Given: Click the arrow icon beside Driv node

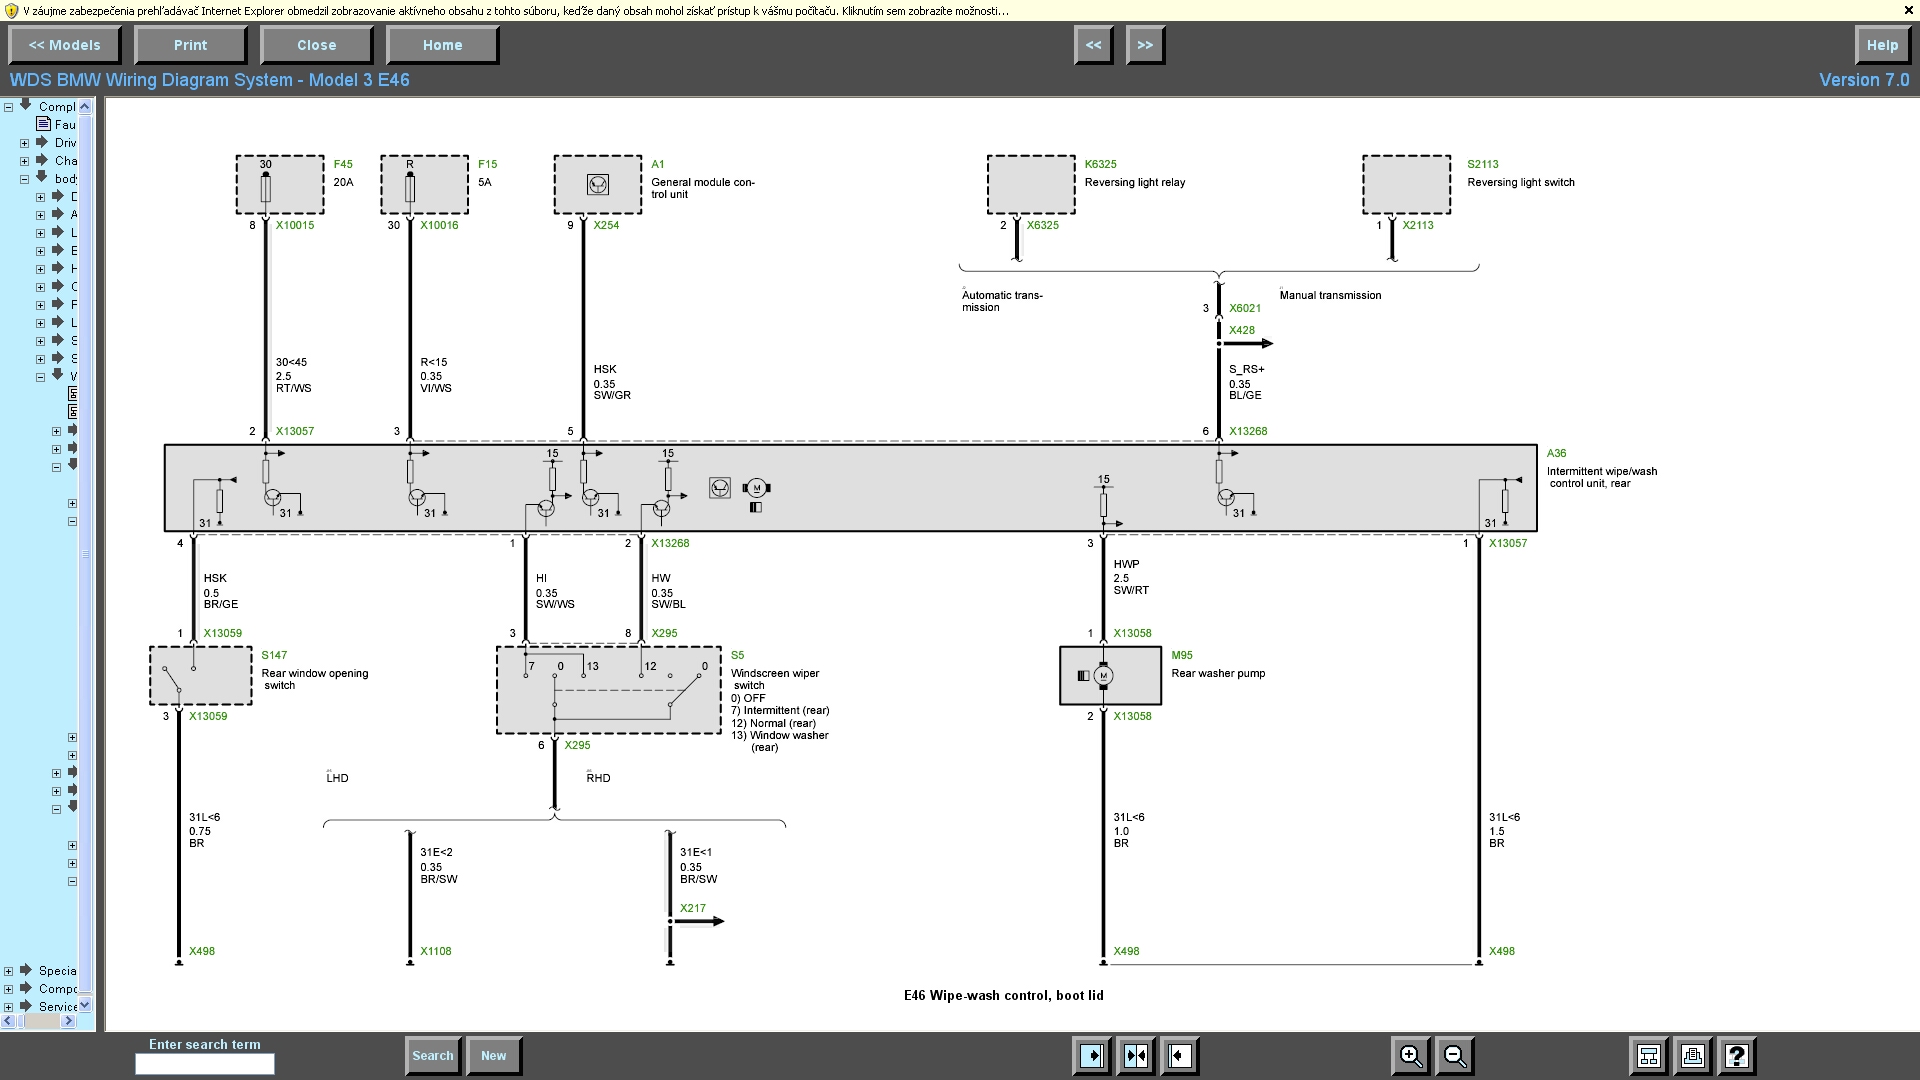Looking at the screenshot, I should (x=42, y=142).
